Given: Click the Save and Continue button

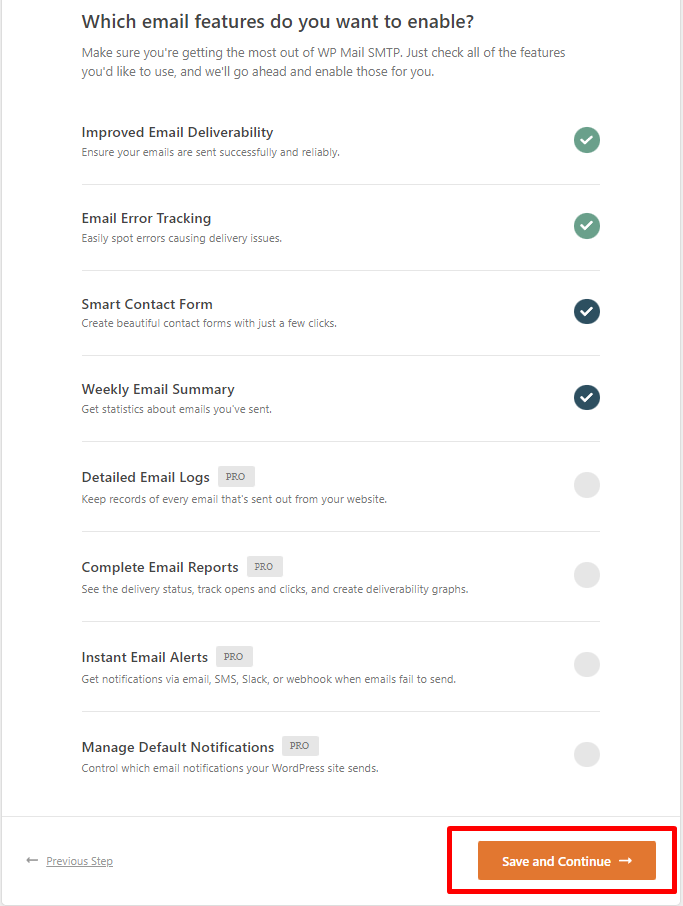Looking at the screenshot, I should pyautogui.click(x=566, y=861).
